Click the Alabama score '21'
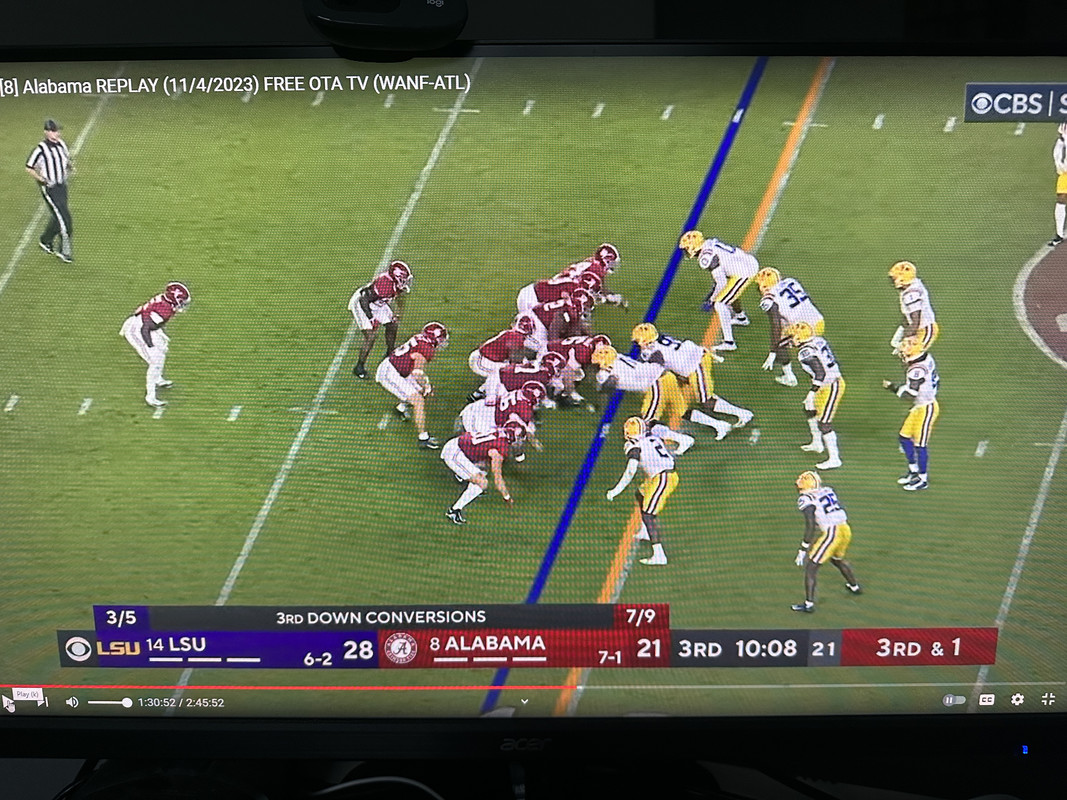 click(x=649, y=648)
